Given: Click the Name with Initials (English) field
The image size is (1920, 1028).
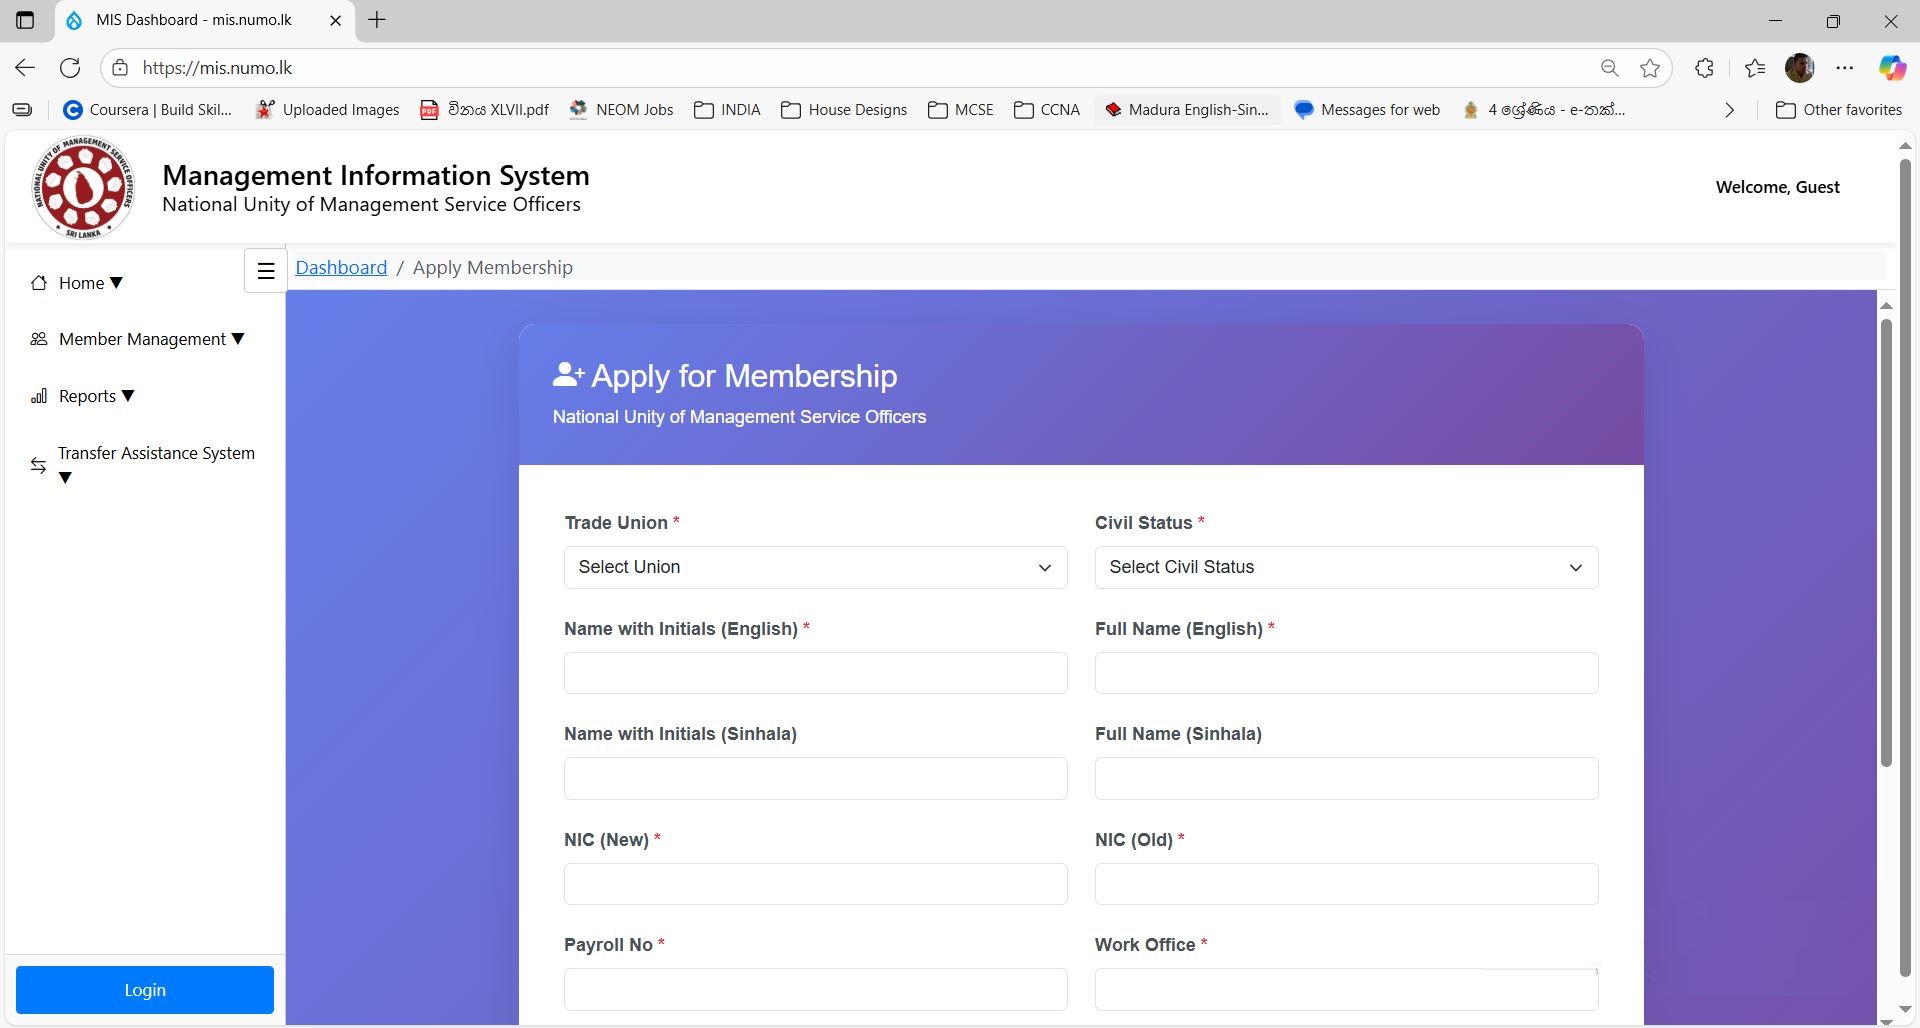Looking at the screenshot, I should coord(815,673).
